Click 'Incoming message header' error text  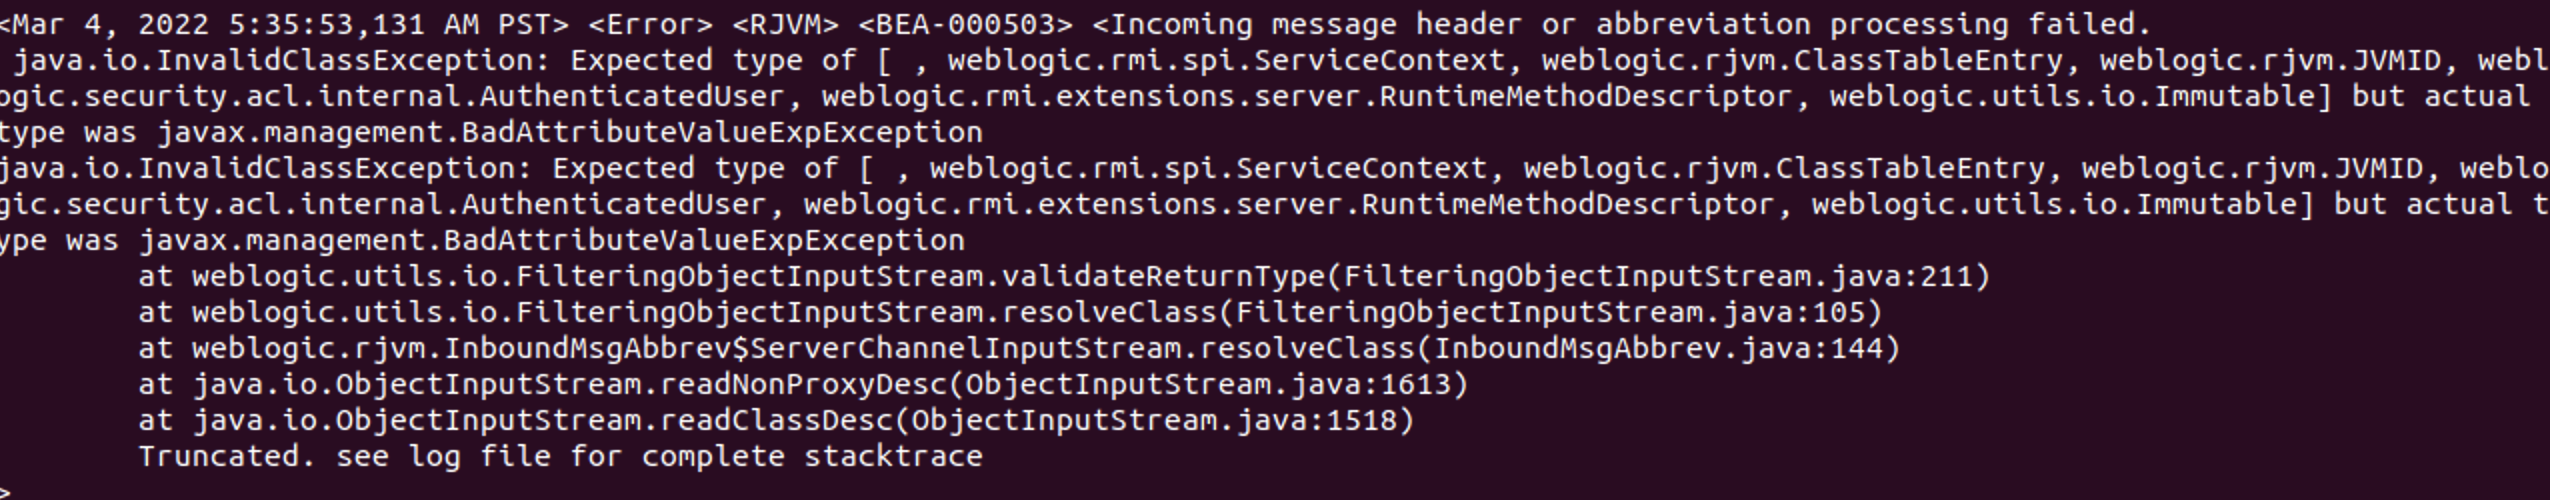click(x=1316, y=24)
